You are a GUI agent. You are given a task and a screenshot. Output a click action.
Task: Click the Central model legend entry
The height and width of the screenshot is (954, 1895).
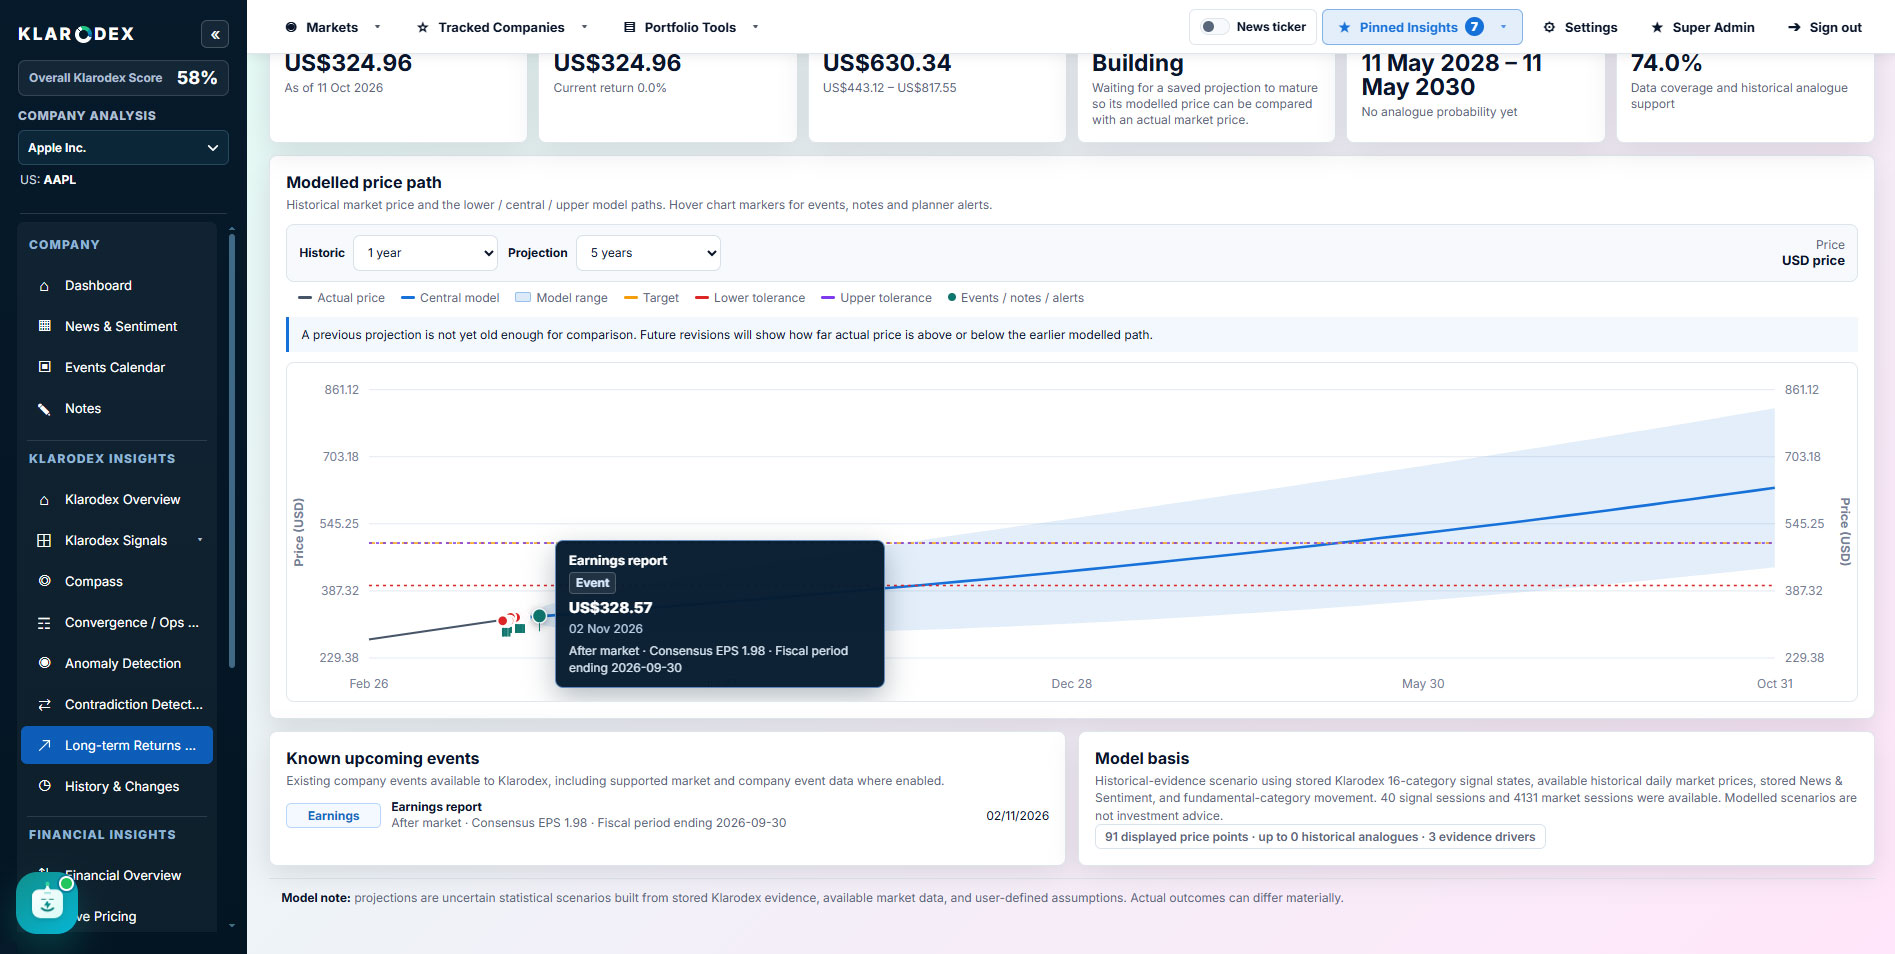pos(449,298)
